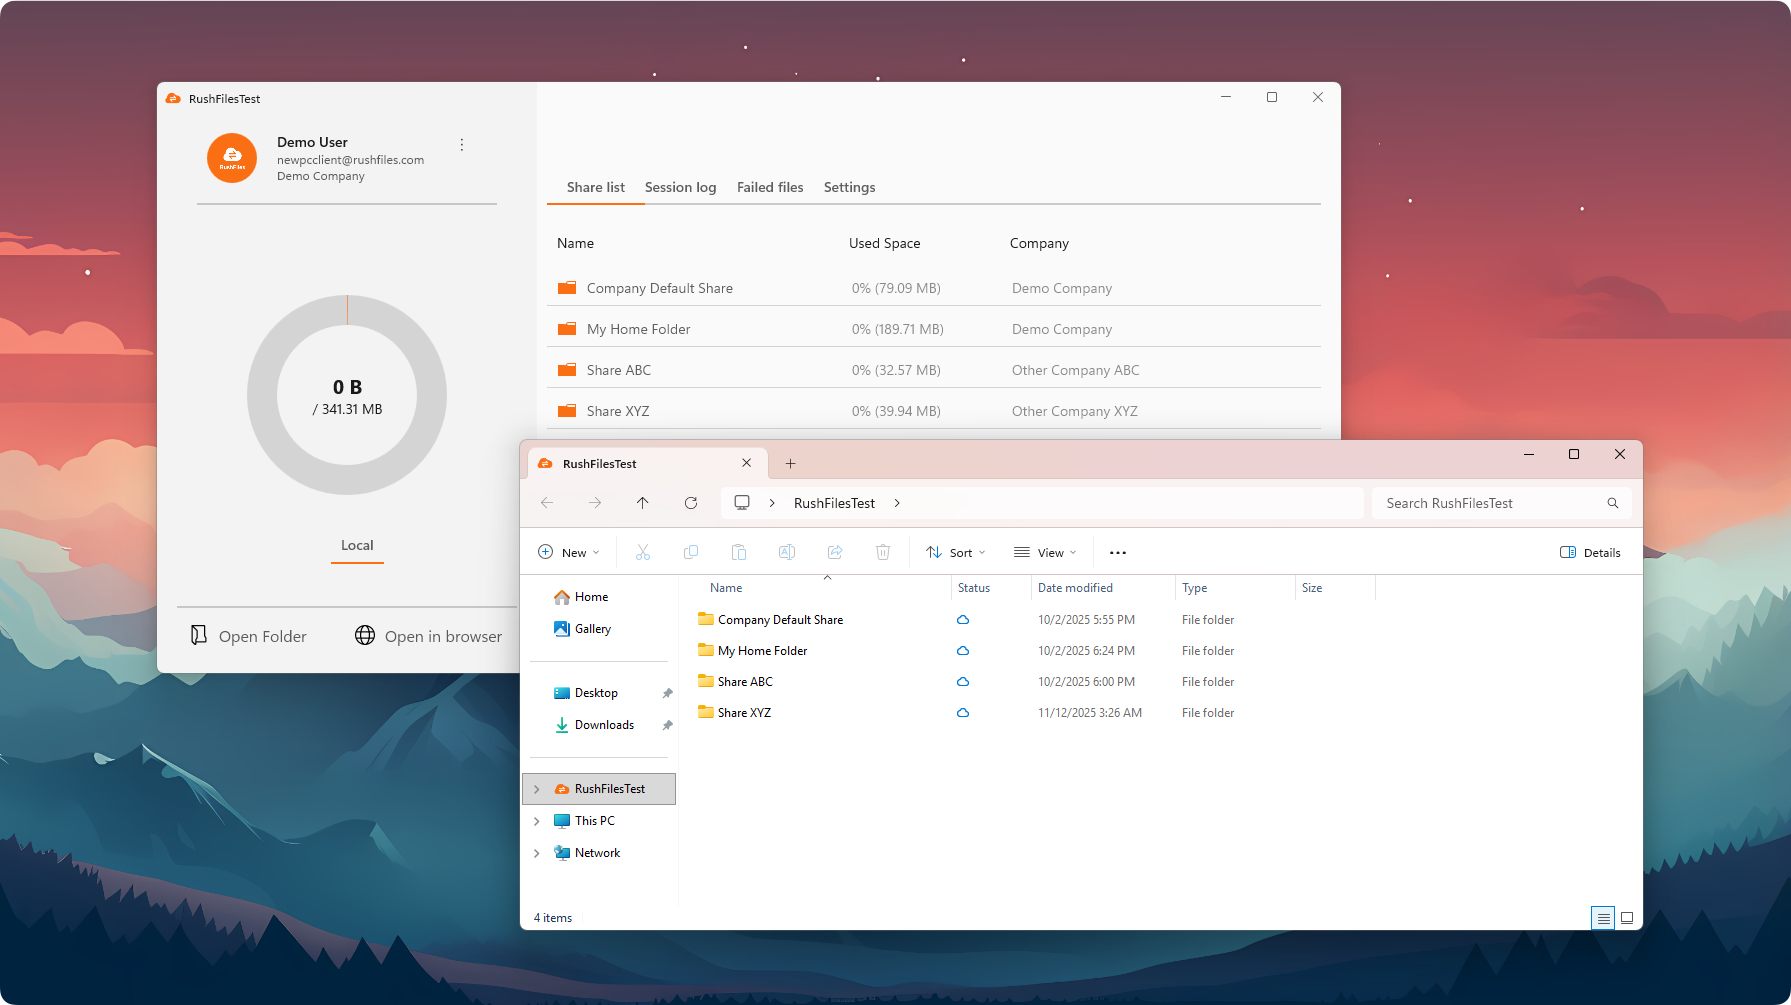Screen dimensions: 1791x1005
Task: Expand RushFilesTest node in navigation pane
Action: (537, 789)
